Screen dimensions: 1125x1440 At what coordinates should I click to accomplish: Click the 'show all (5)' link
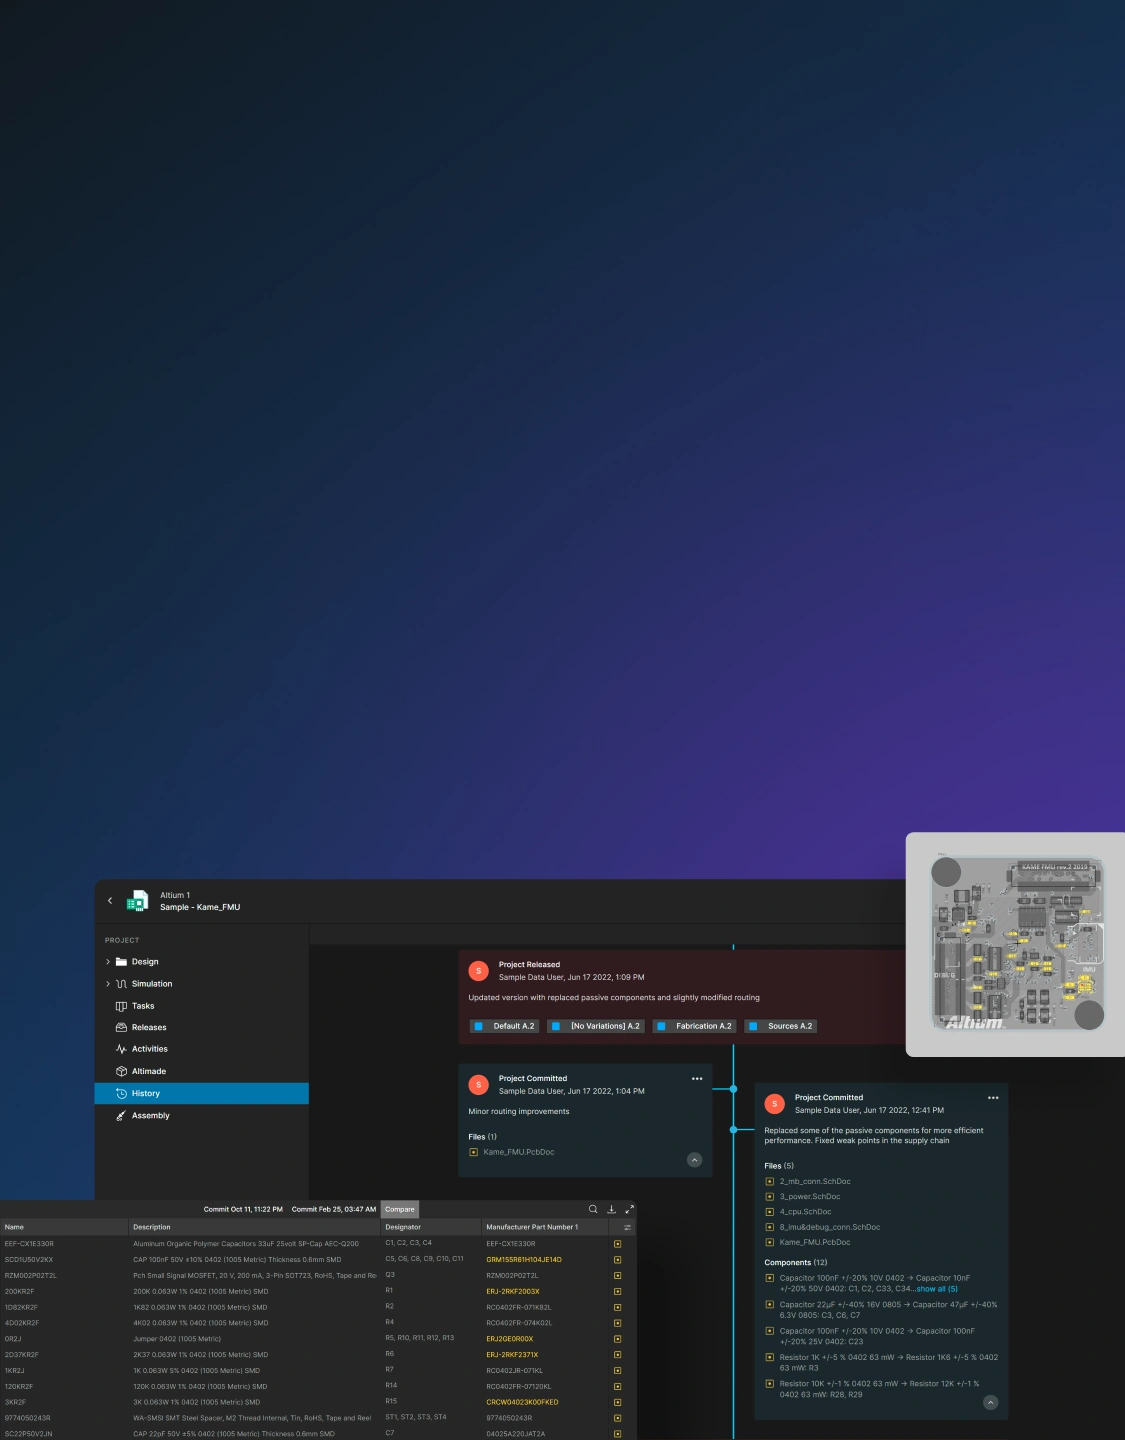(937, 1289)
